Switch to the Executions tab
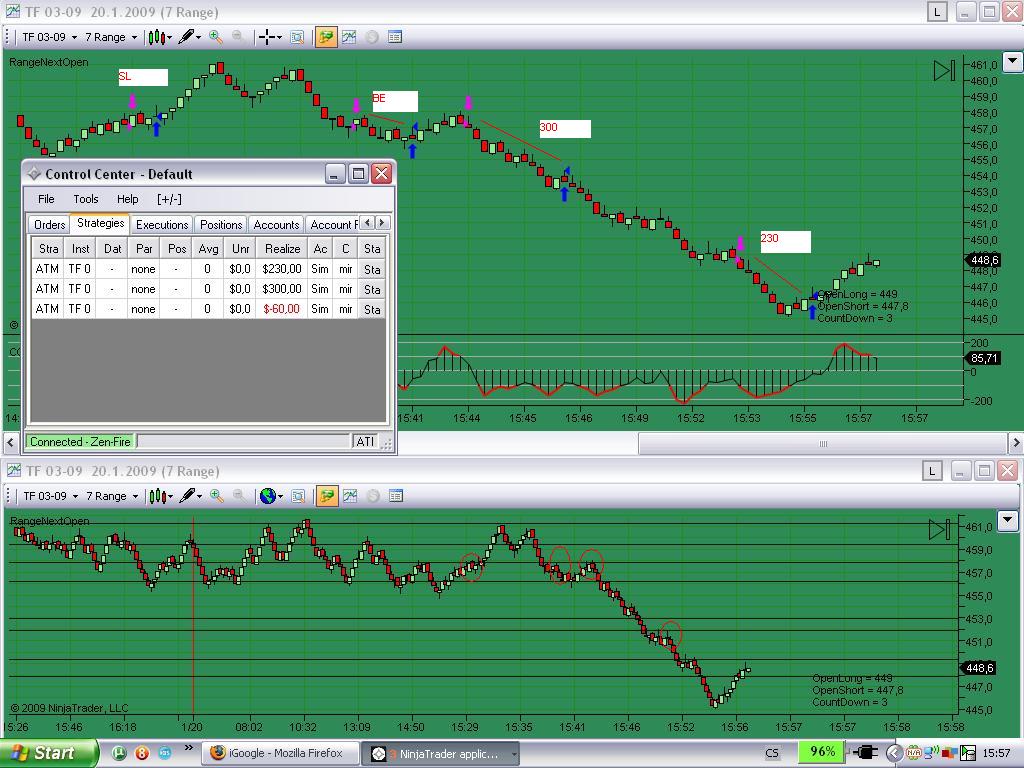 coord(162,225)
